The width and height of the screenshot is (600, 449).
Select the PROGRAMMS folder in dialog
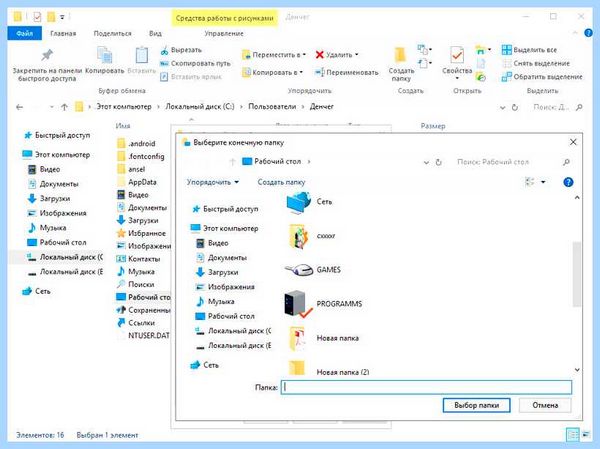323,304
